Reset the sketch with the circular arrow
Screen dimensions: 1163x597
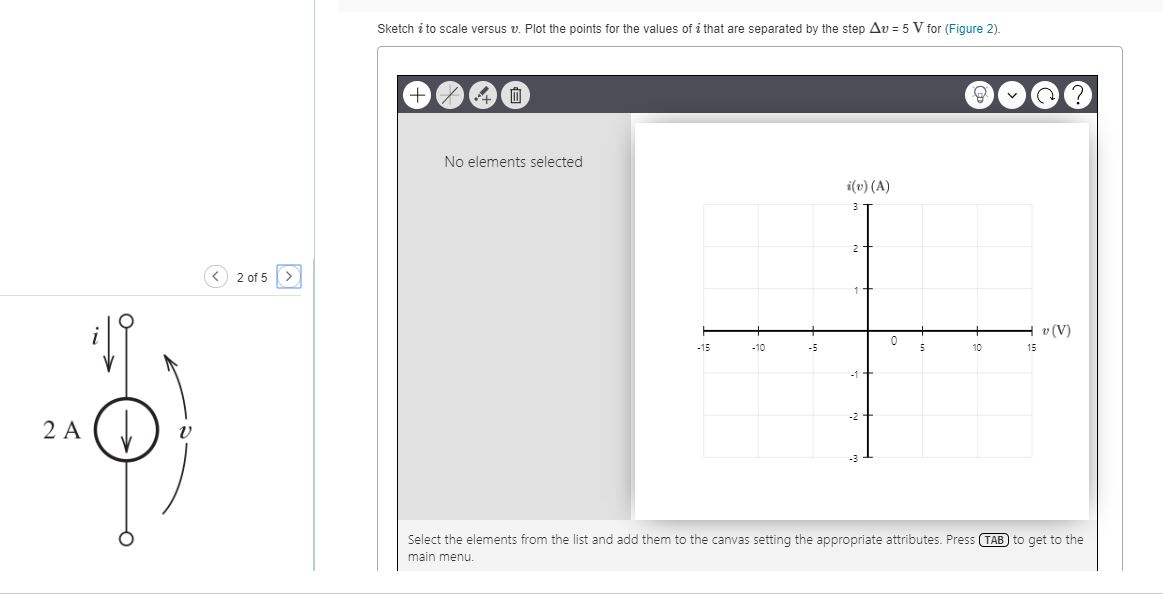pyautogui.click(x=1043, y=93)
